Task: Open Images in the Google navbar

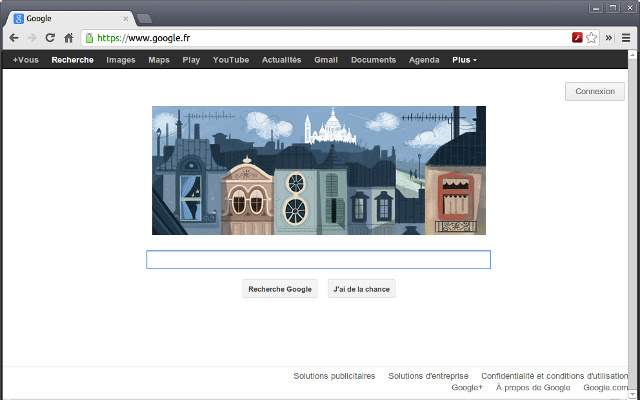Action: pyautogui.click(x=121, y=60)
